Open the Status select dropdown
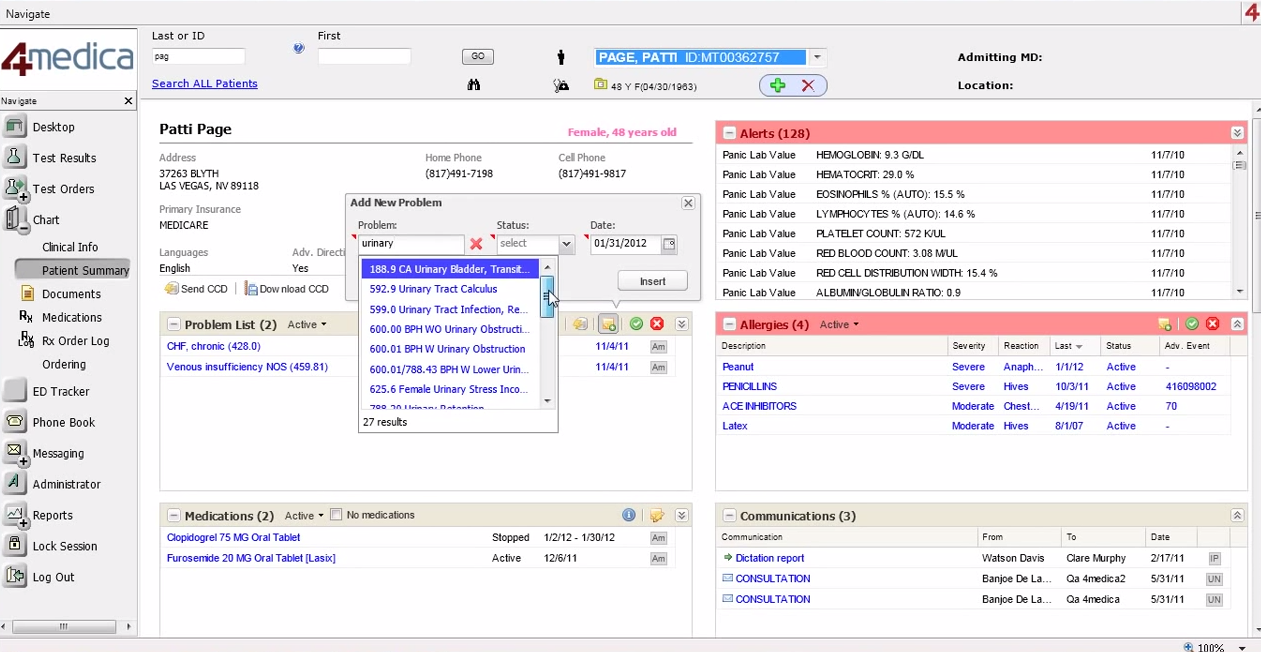This screenshot has height=652, width=1261. [566, 244]
